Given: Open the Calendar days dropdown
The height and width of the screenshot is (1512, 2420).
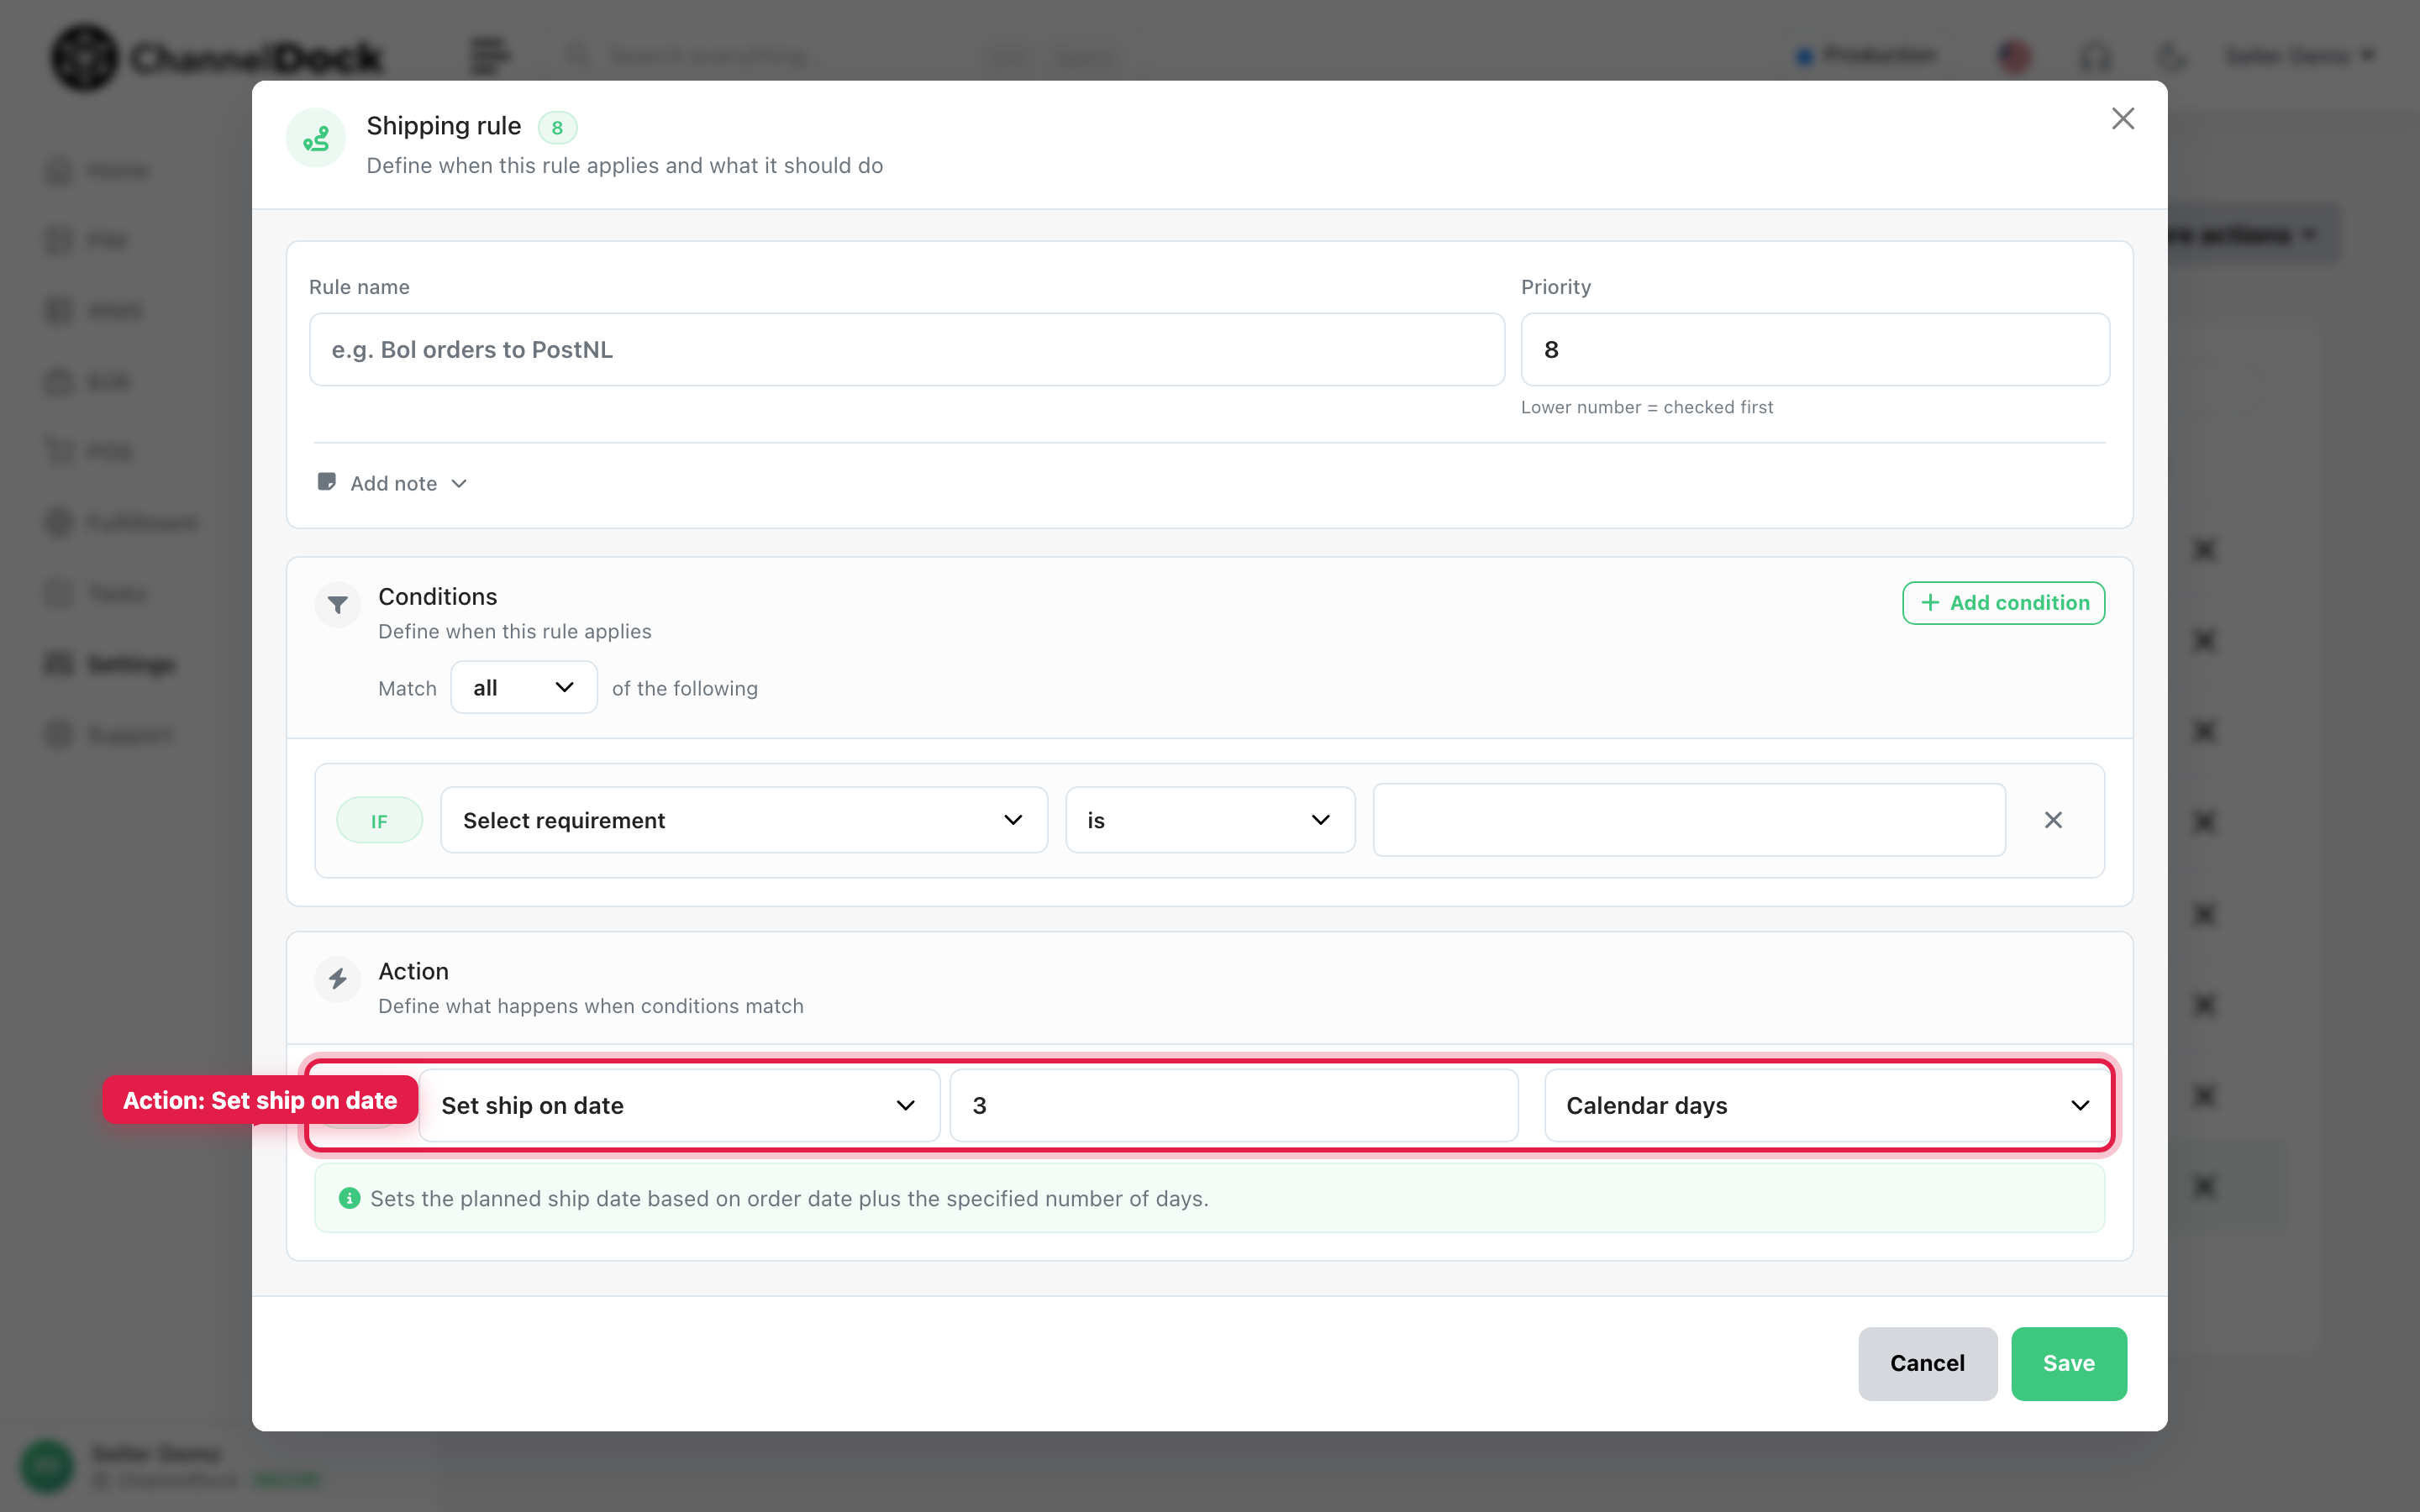Looking at the screenshot, I should 1827,1105.
